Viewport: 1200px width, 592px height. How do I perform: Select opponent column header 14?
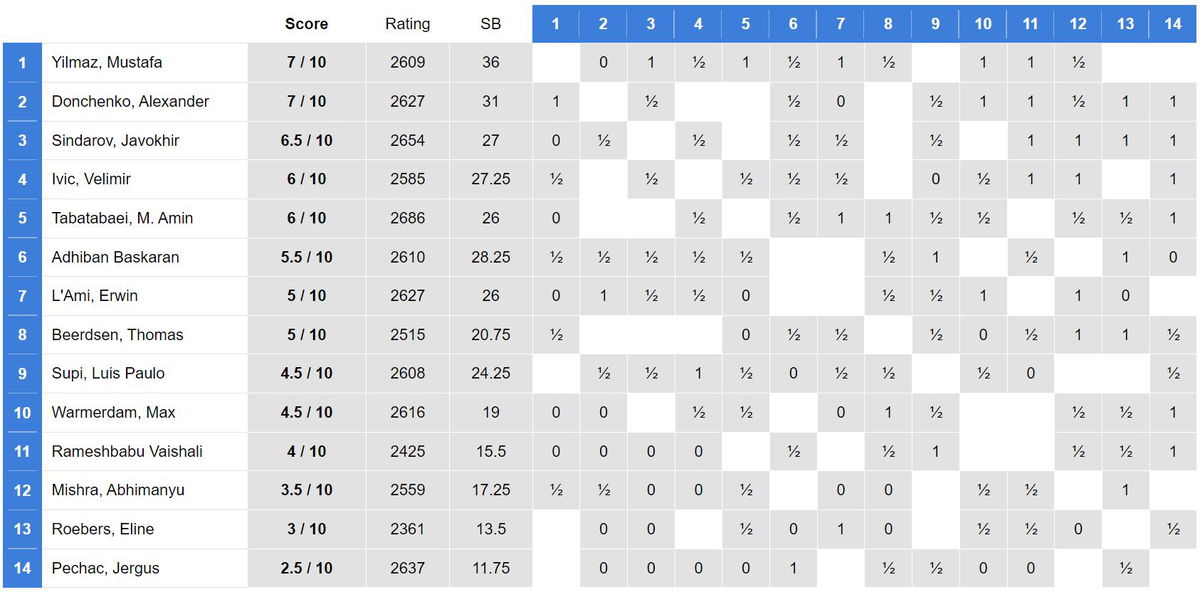tap(1173, 23)
